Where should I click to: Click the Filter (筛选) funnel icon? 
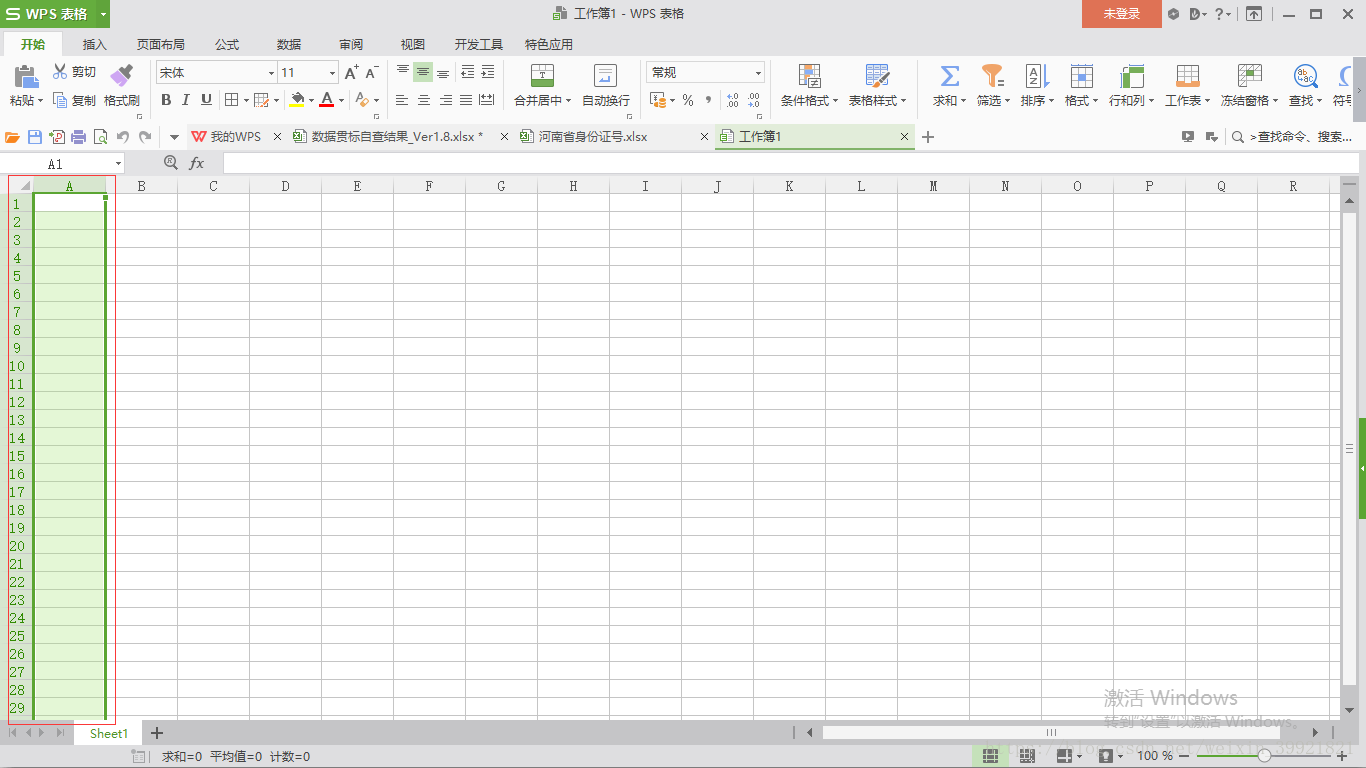[992, 76]
